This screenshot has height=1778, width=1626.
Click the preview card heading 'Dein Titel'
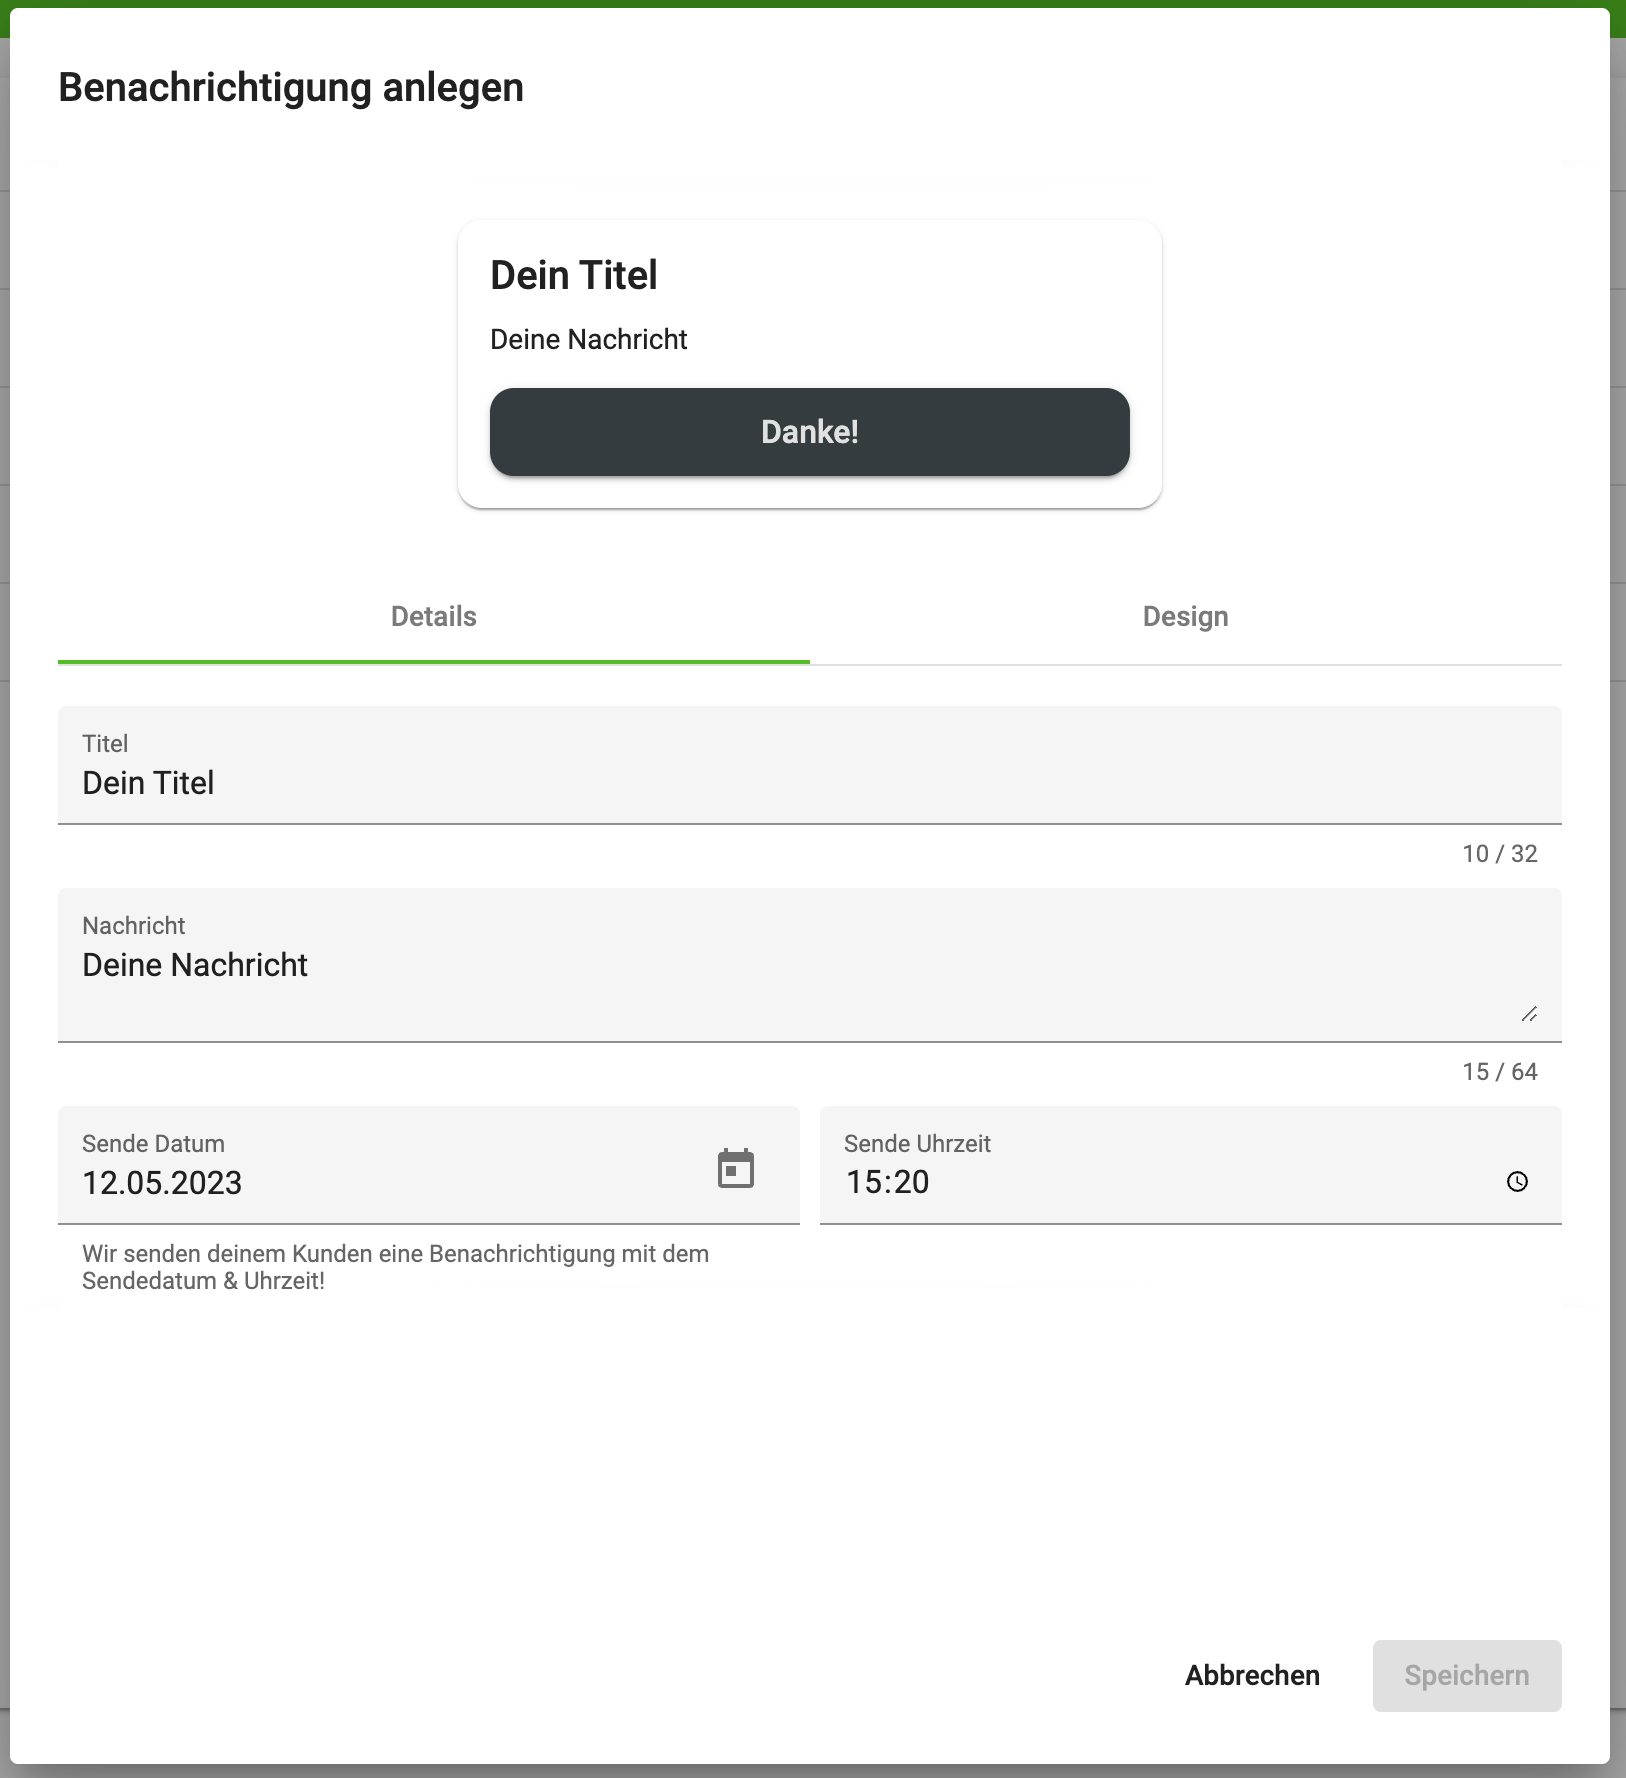tap(574, 275)
